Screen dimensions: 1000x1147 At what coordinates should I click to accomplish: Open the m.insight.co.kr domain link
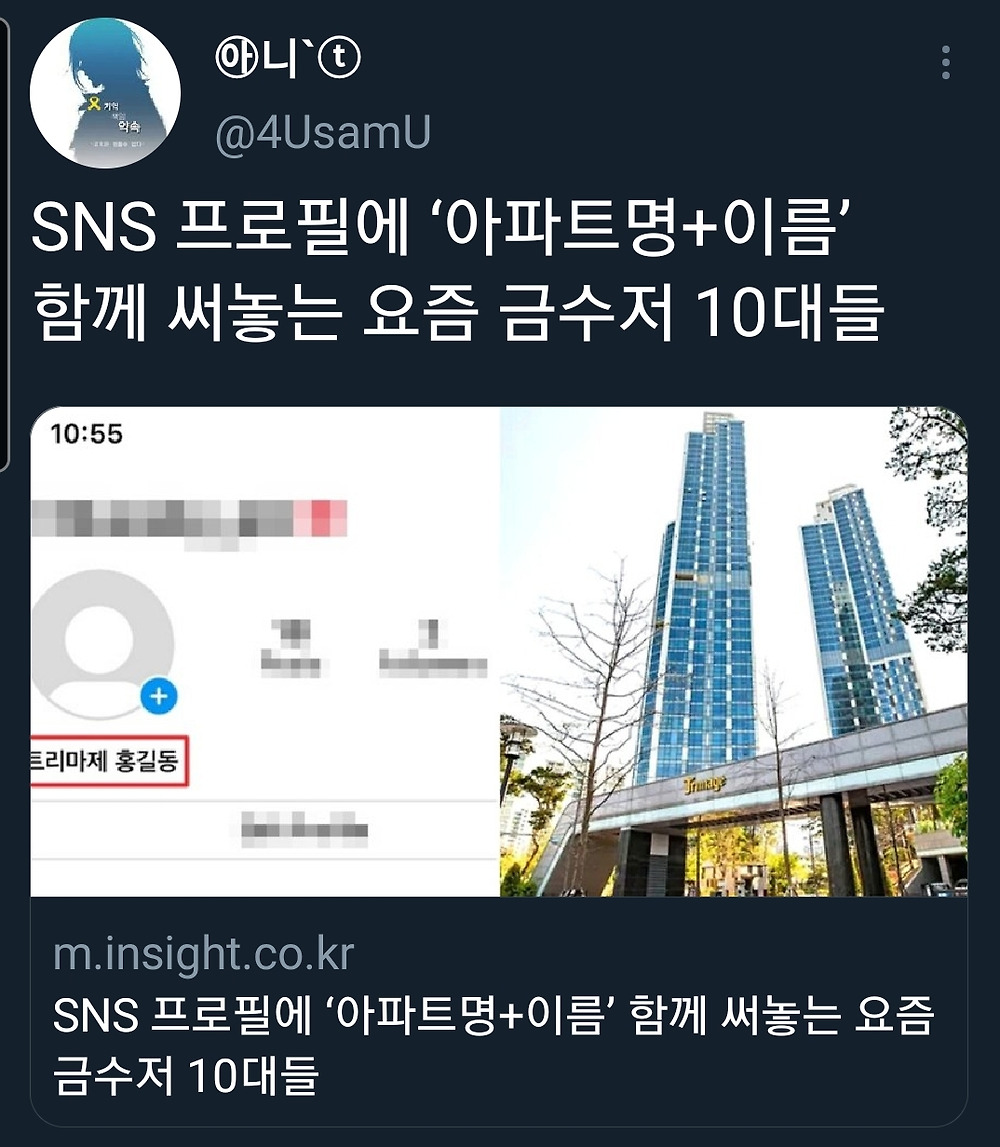(x=203, y=954)
